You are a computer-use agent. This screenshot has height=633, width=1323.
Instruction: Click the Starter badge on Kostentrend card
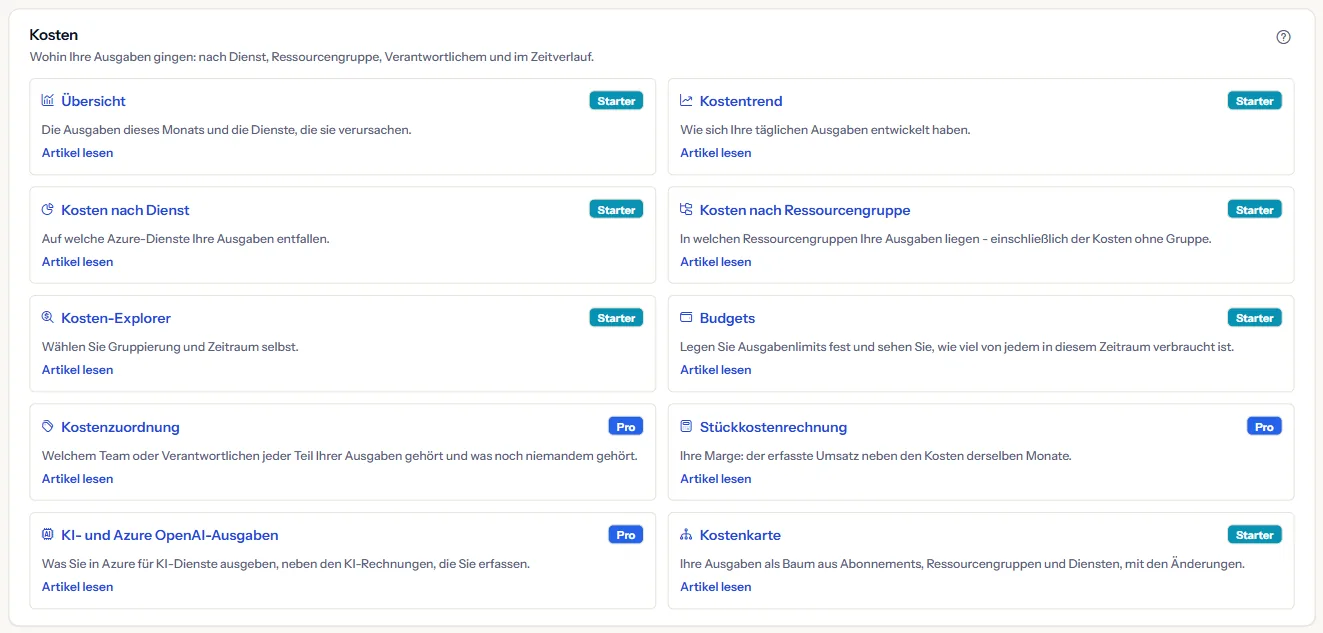click(x=1254, y=101)
